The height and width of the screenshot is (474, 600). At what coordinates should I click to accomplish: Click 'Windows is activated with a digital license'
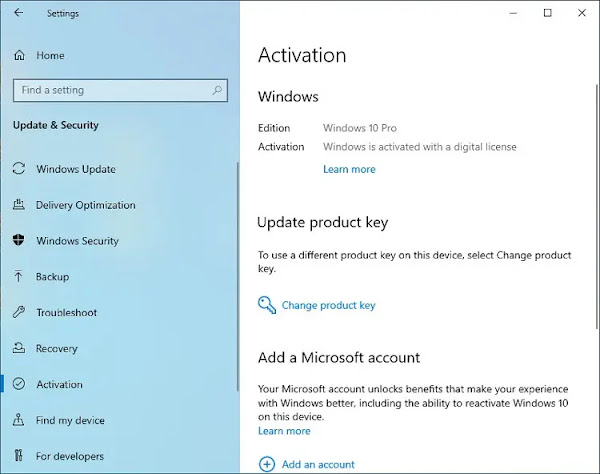pos(420,147)
